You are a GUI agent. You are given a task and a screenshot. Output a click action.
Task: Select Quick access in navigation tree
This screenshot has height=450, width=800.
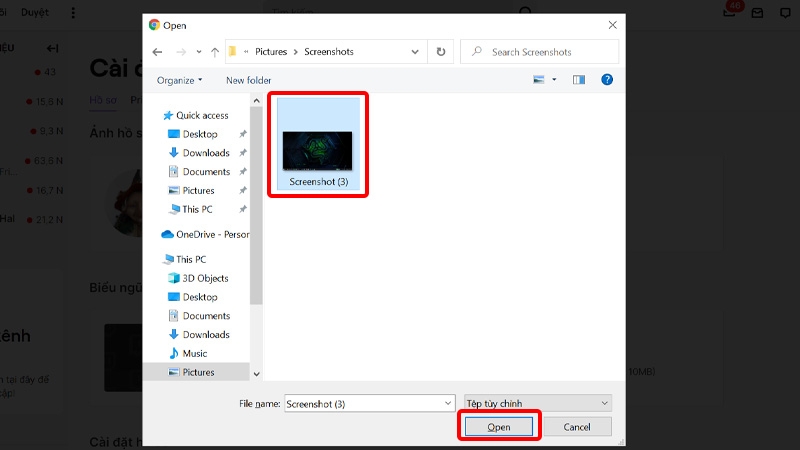[x=196, y=115]
